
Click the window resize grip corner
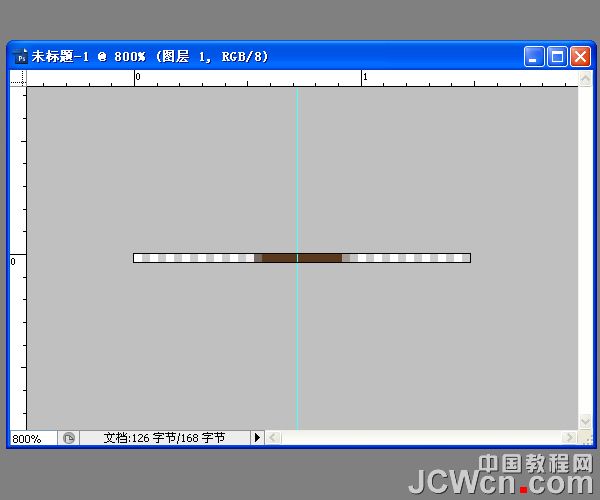[585, 438]
